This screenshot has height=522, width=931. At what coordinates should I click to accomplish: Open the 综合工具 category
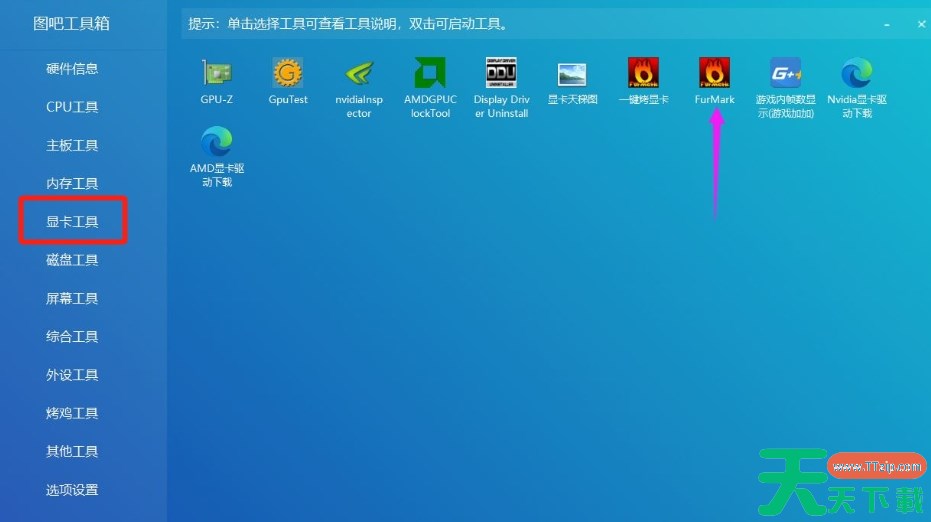[x=72, y=337]
